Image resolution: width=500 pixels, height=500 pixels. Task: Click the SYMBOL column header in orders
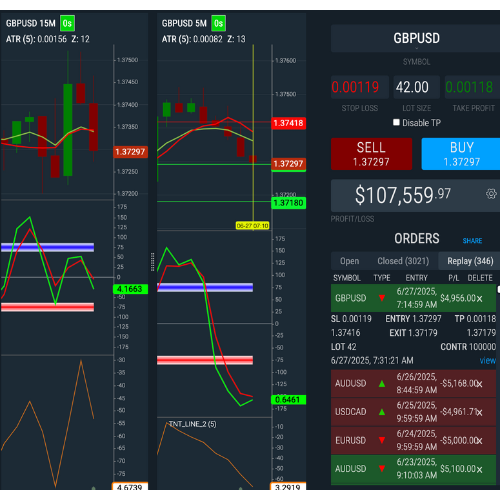tap(347, 278)
